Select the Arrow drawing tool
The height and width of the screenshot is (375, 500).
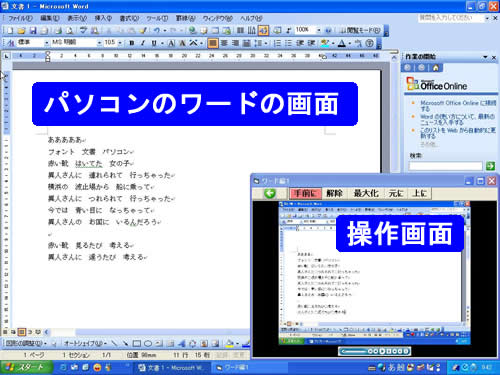125,343
